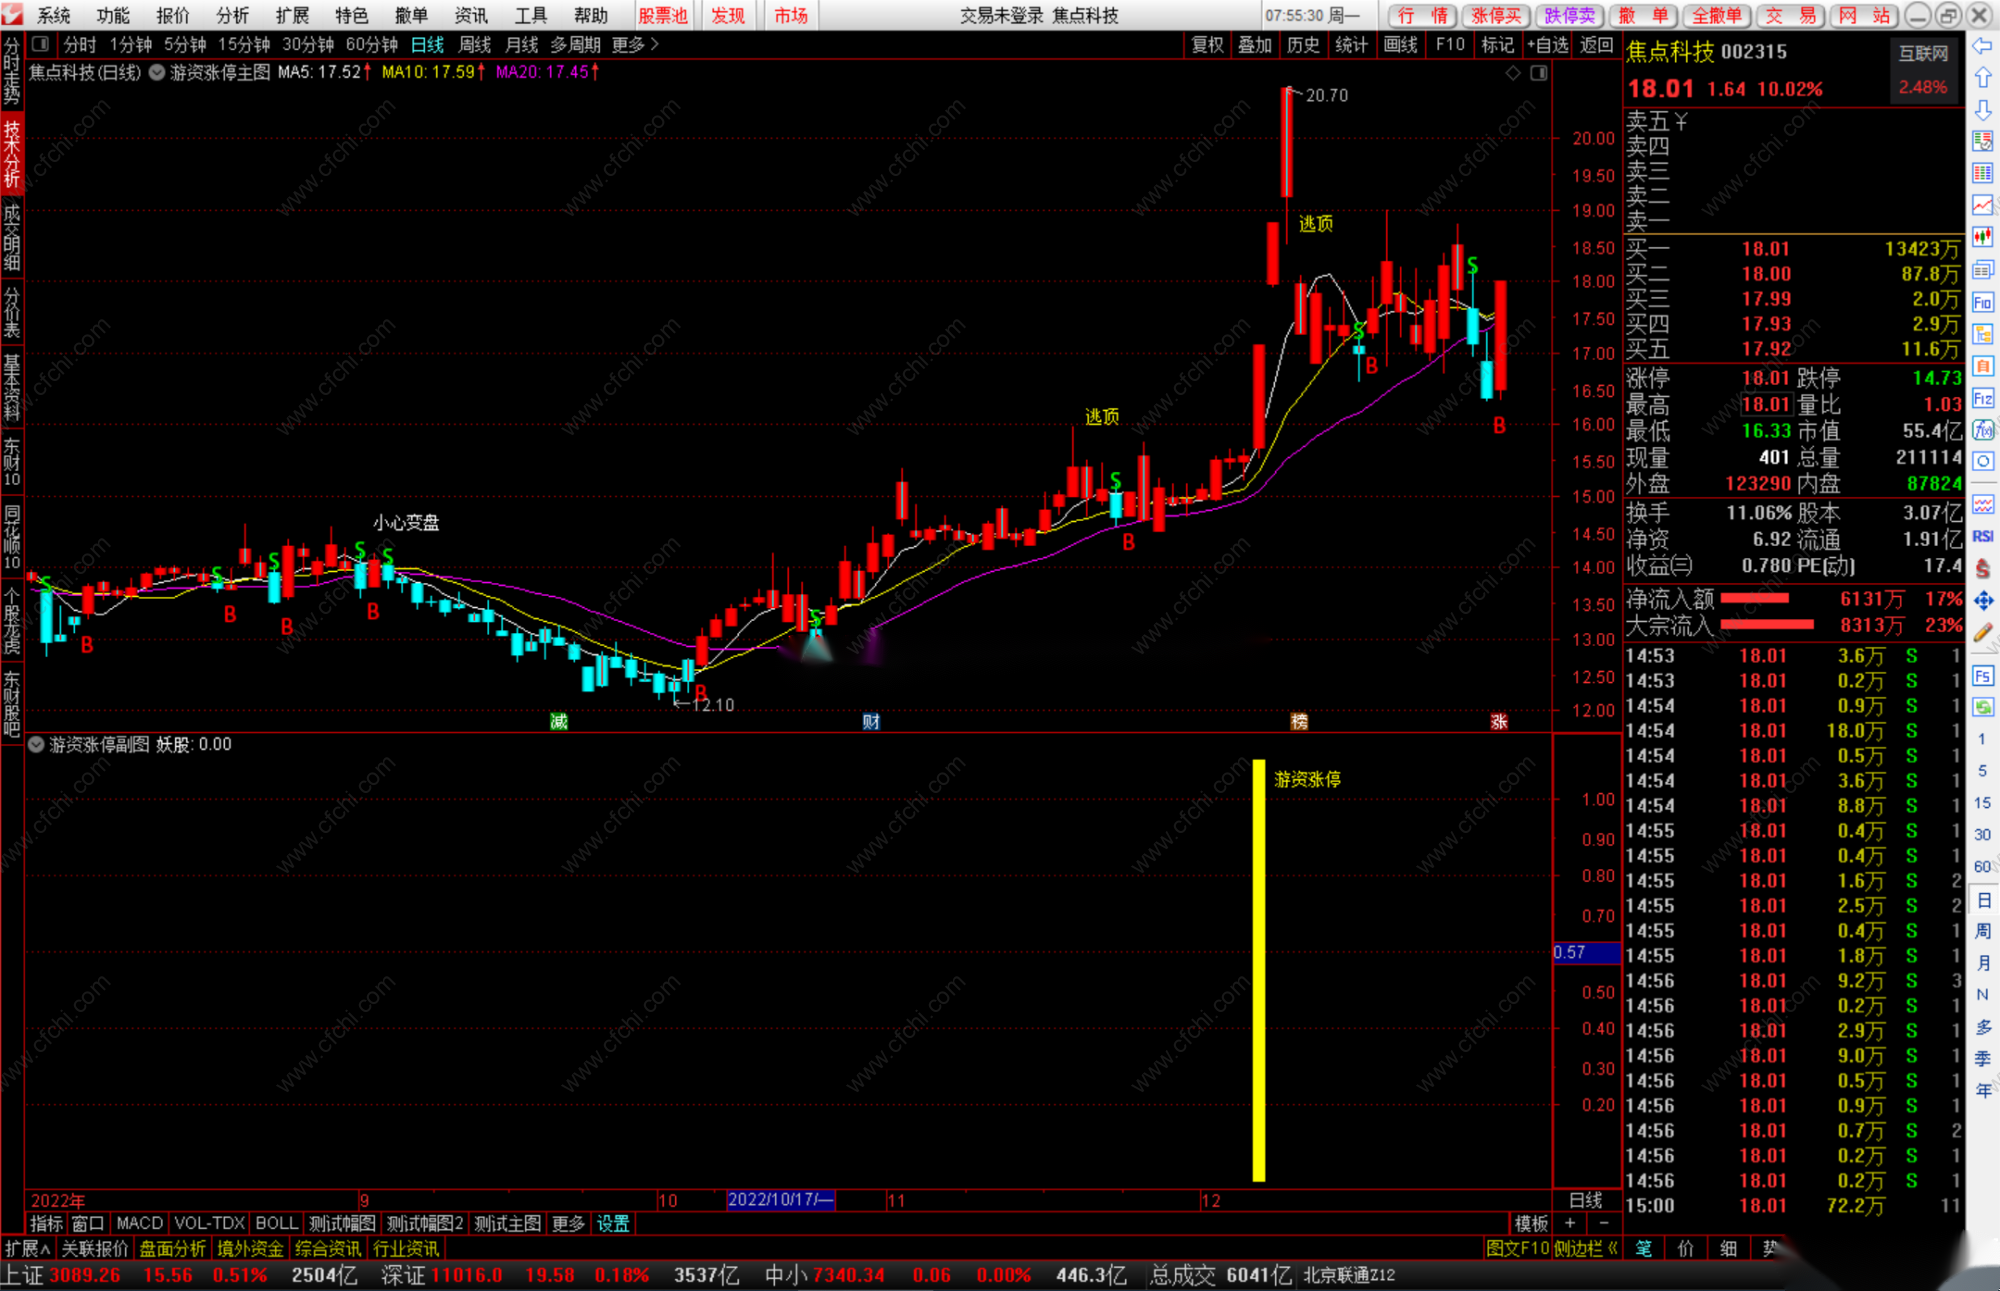Viewport: 2000px width, 1291px height.
Task: Click the RSI indicator icon in right toolbar
Action: (1983, 536)
